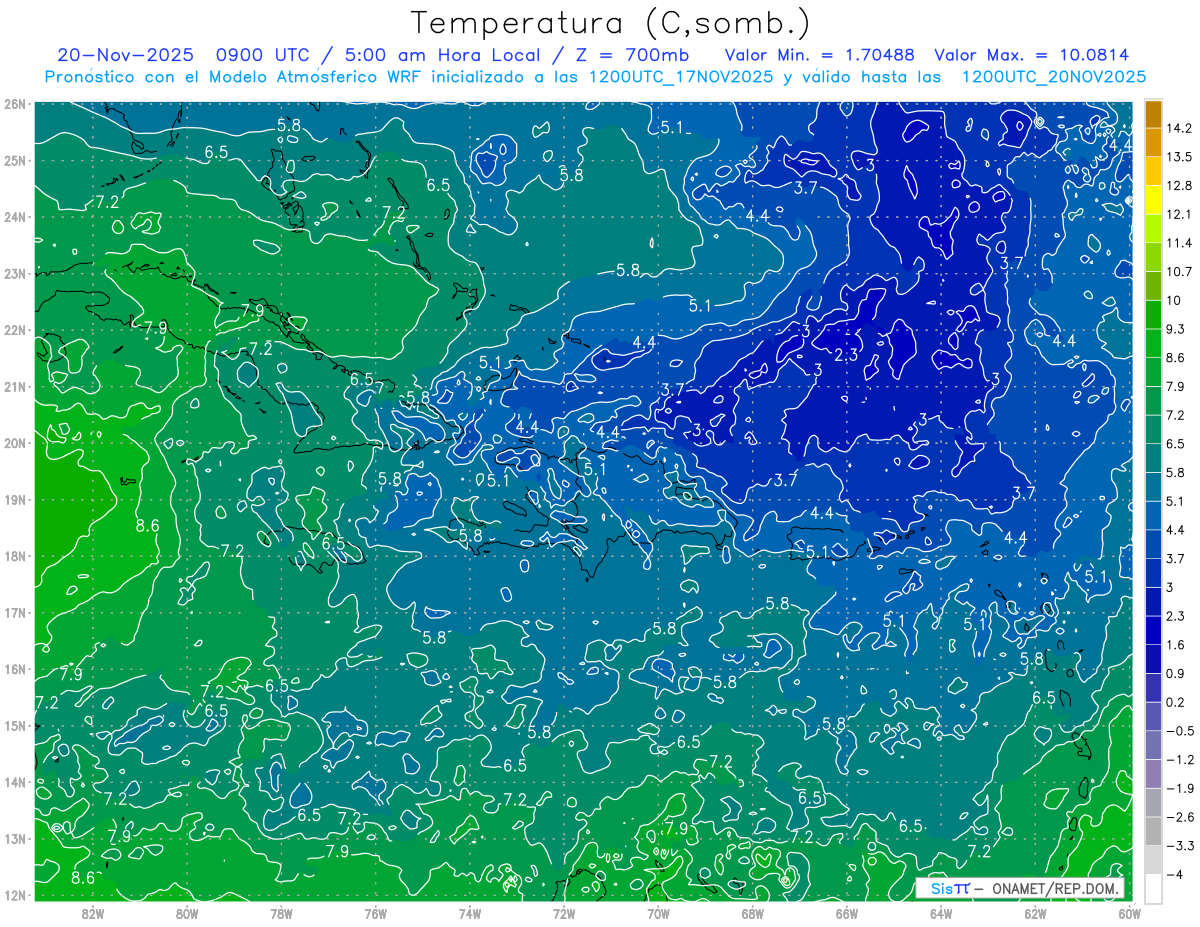Click the 70W longitude axis label
The image size is (1200, 927).
point(658,913)
